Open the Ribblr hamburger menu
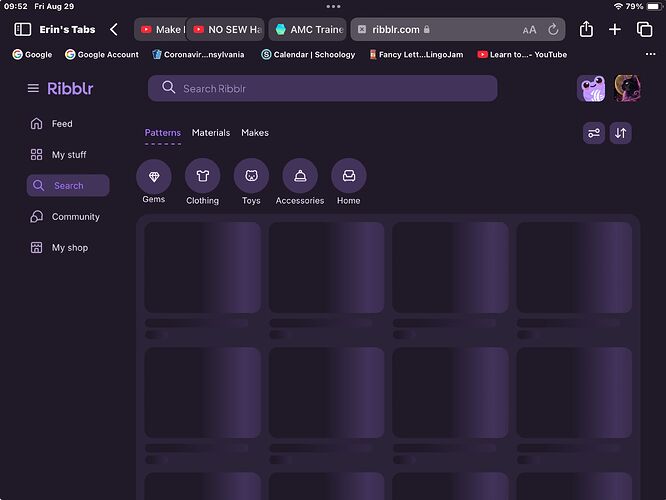The width and height of the screenshot is (666, 500). [x=33, y=88]
